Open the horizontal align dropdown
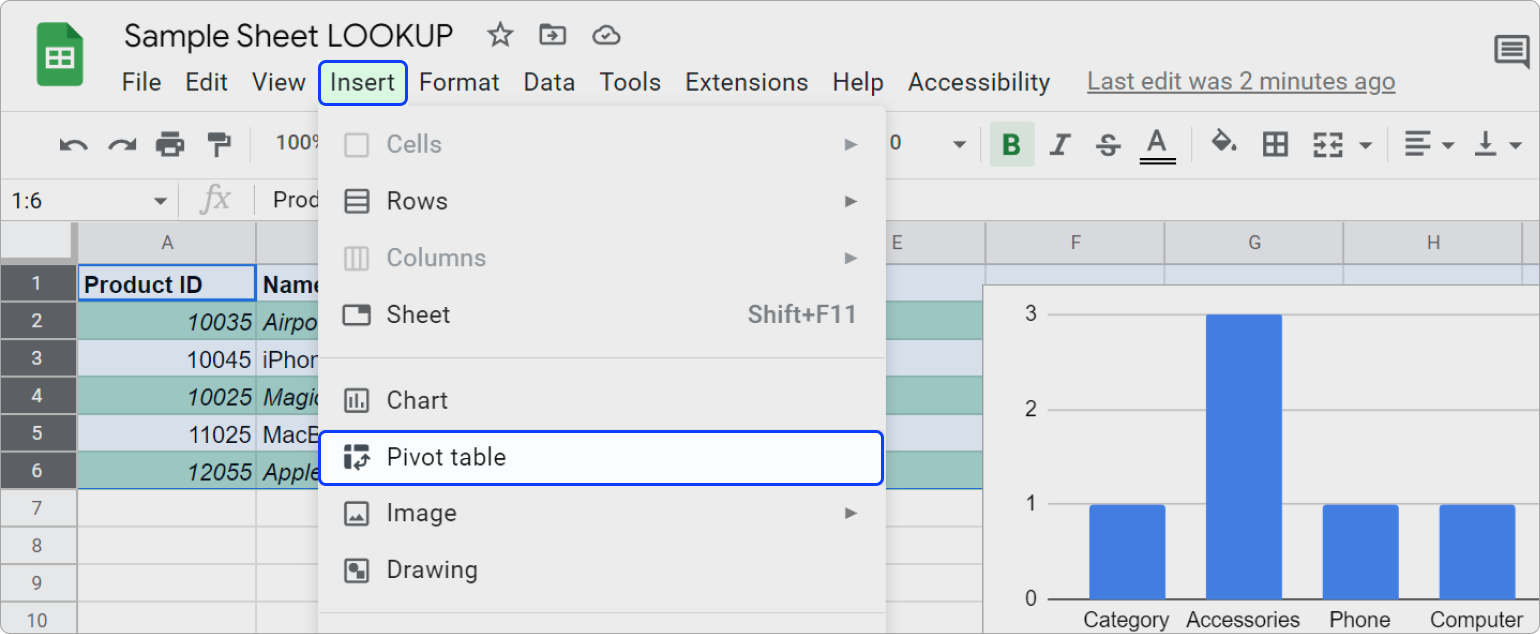 (1428, 145)
